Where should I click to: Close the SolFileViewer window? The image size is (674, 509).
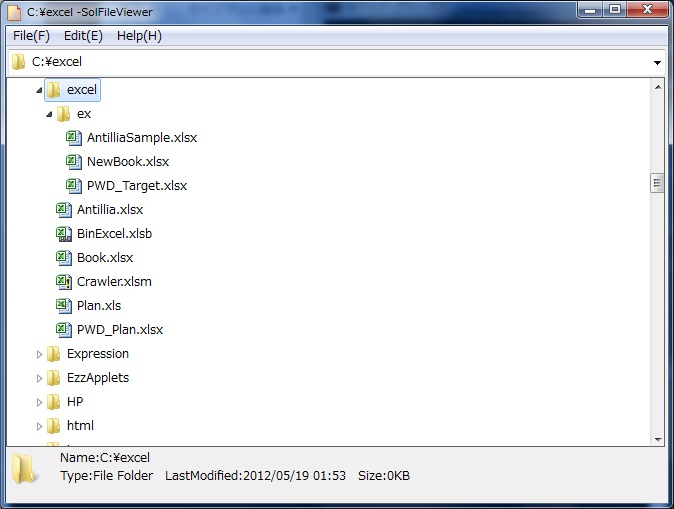647,10
